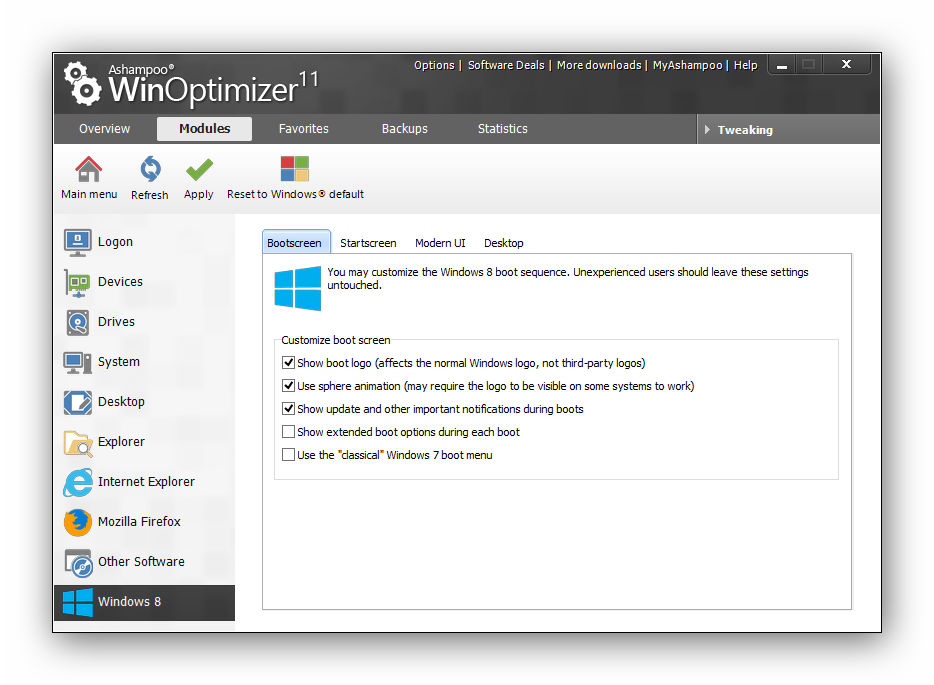The height and width of the screenshot is (685, 934).
Task: Open the Backups tab
Action: (x=404, y=129)
